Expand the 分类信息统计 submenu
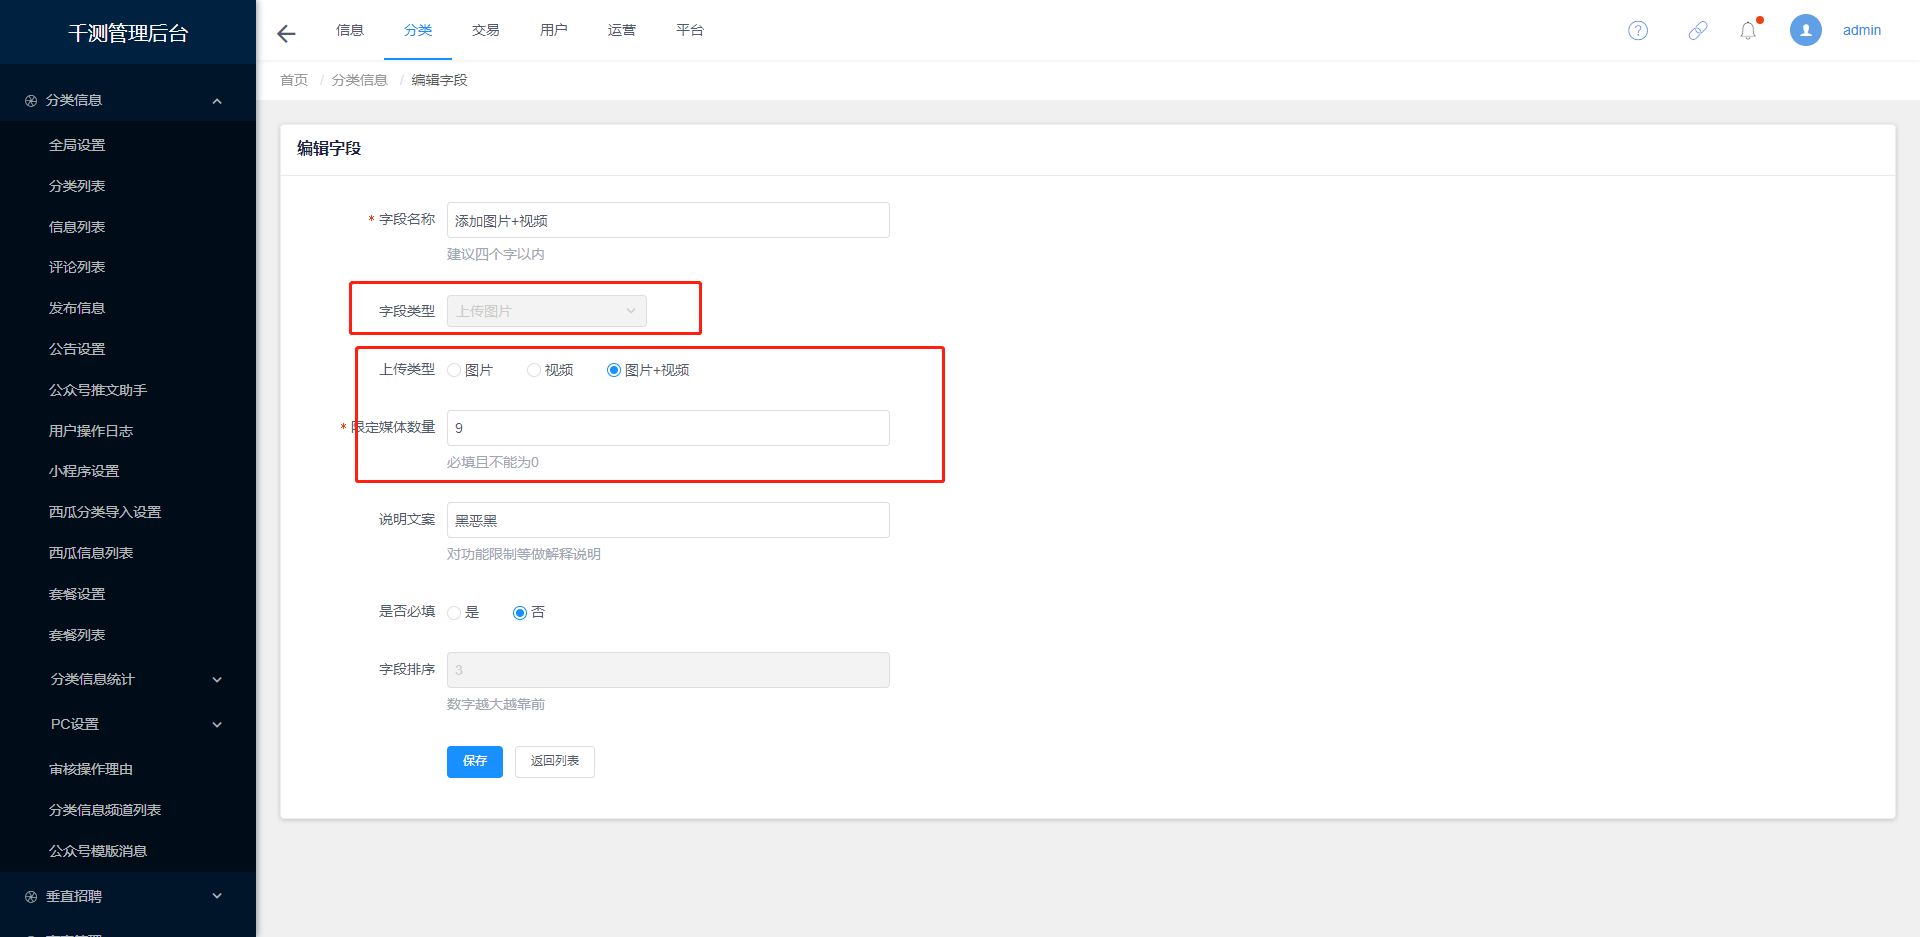The image size is (1920, 937). point(217,680)
